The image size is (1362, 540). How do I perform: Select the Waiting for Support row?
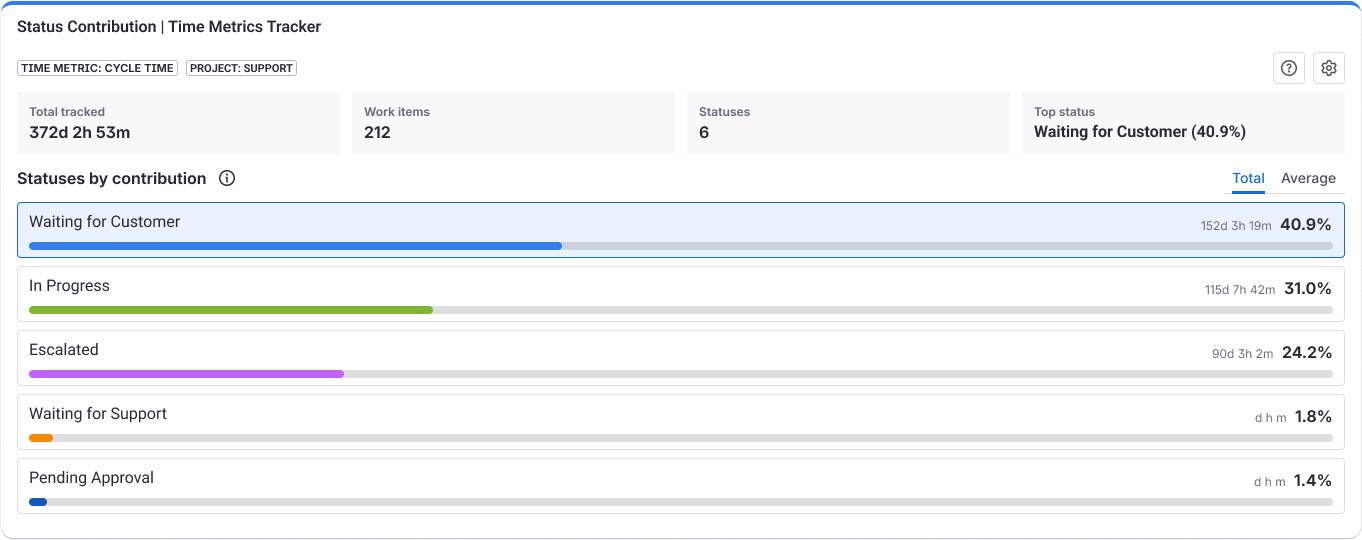point(681,422)
